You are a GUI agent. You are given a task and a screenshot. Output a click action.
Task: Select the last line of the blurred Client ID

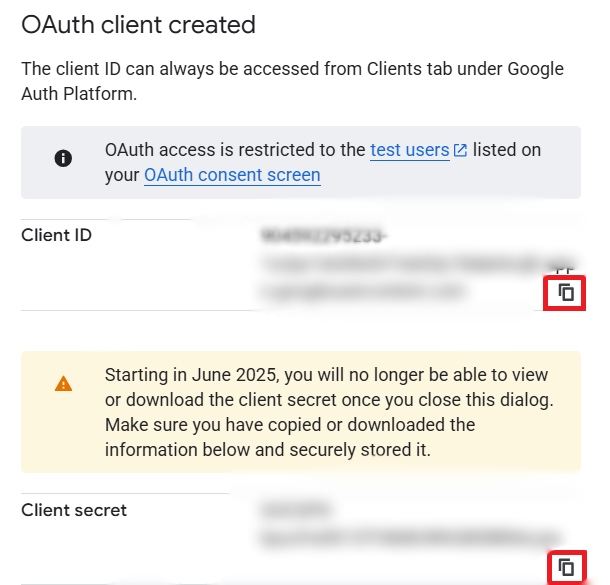pyautogui.click(x=362, y=291)
